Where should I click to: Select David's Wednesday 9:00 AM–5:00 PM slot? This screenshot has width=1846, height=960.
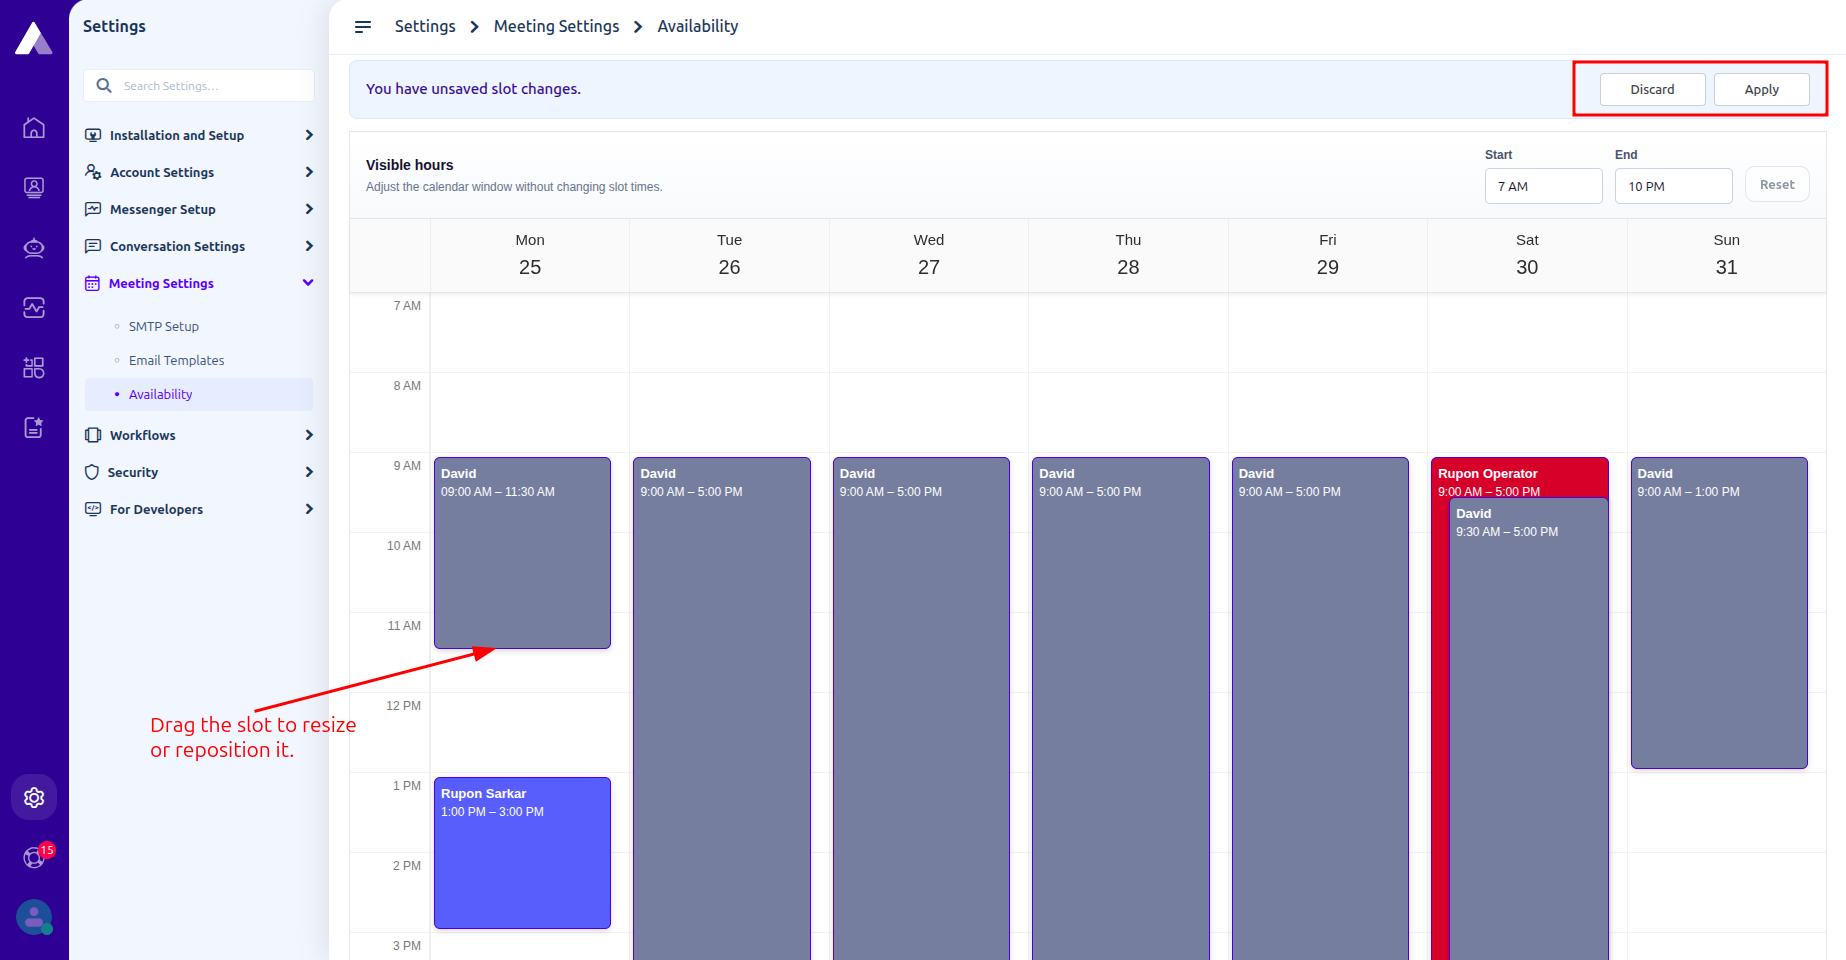coord(921,708)
